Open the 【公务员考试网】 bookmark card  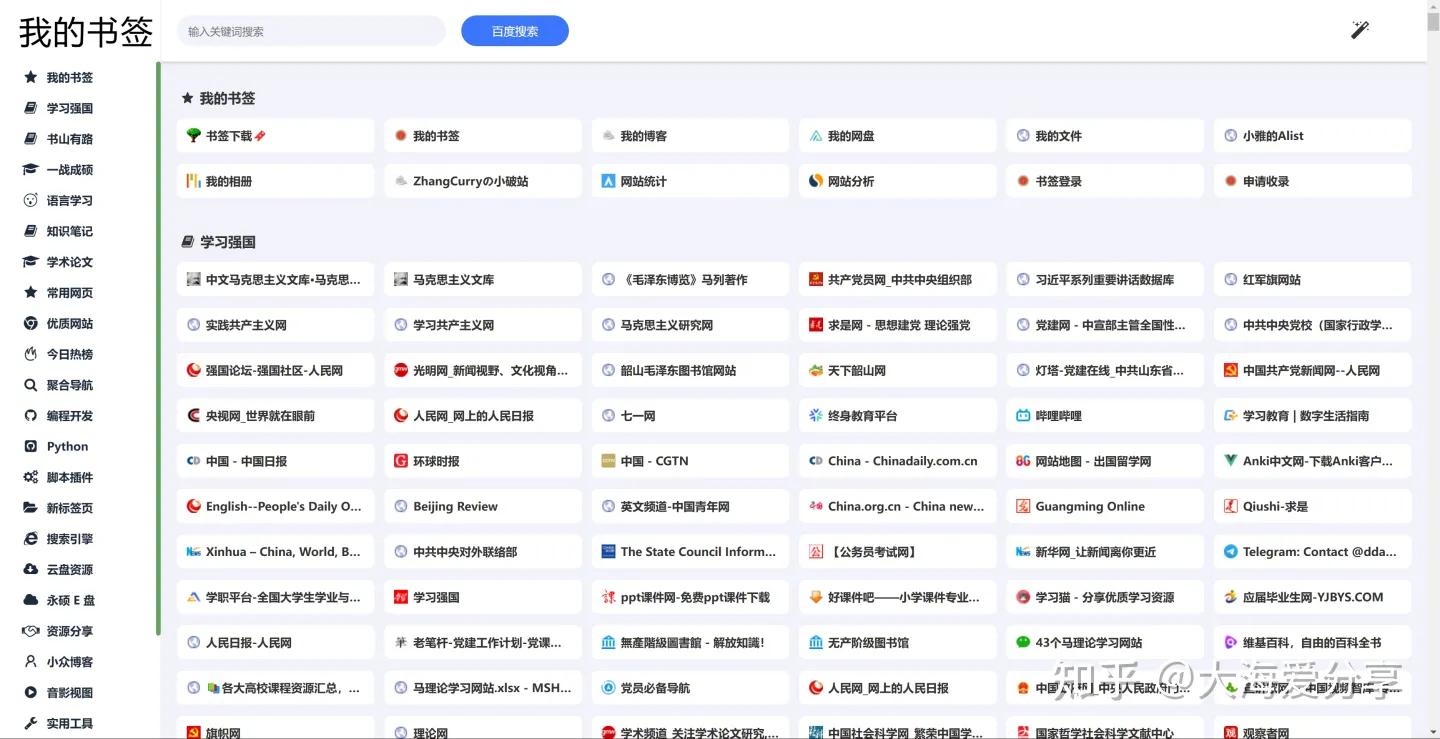click(898, 552)
